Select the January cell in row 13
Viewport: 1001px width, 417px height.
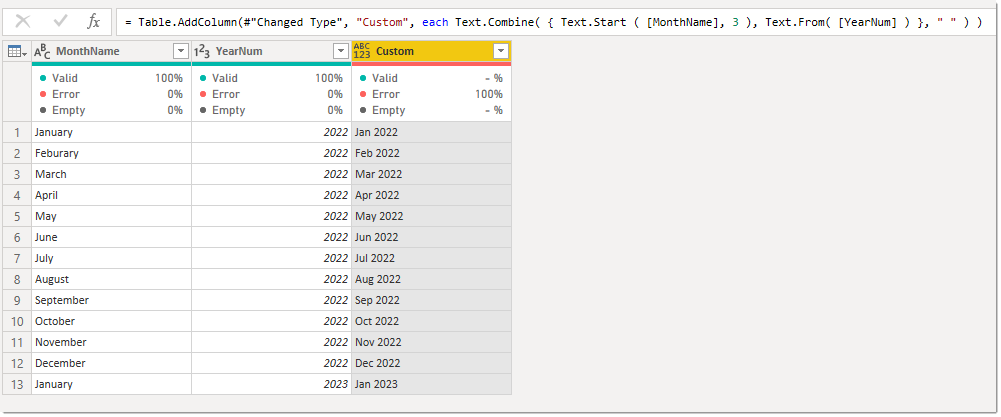111,384
